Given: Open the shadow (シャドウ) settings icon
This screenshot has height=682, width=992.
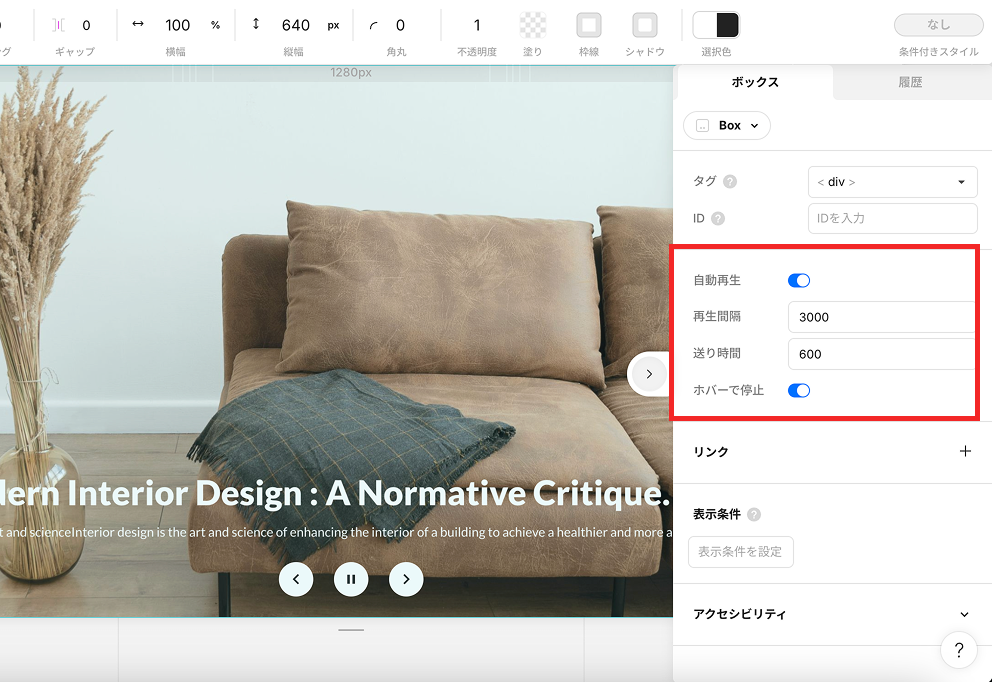Looking at the screenshot, I should [x=645, y=25].
